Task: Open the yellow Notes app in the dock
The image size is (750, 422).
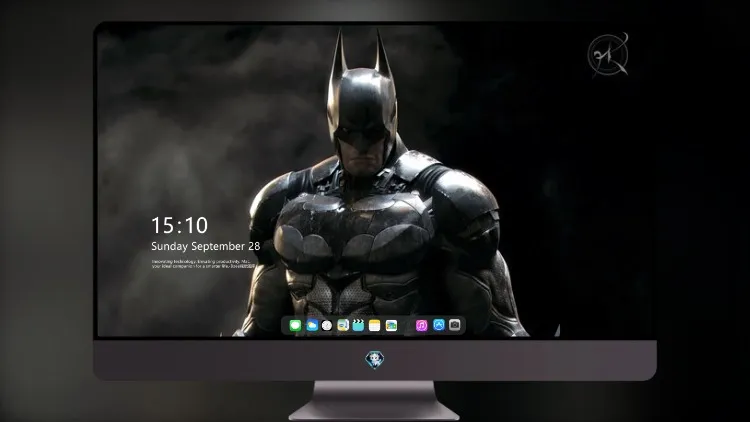Action: coord(375,325)
